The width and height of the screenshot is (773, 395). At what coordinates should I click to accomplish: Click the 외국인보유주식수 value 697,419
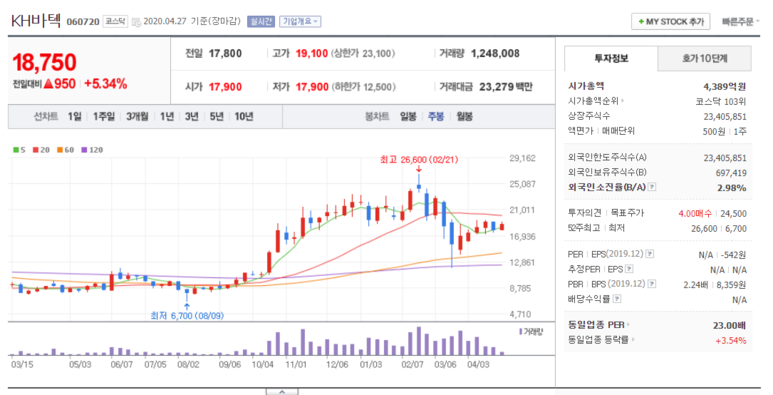(x=731, y=173)
